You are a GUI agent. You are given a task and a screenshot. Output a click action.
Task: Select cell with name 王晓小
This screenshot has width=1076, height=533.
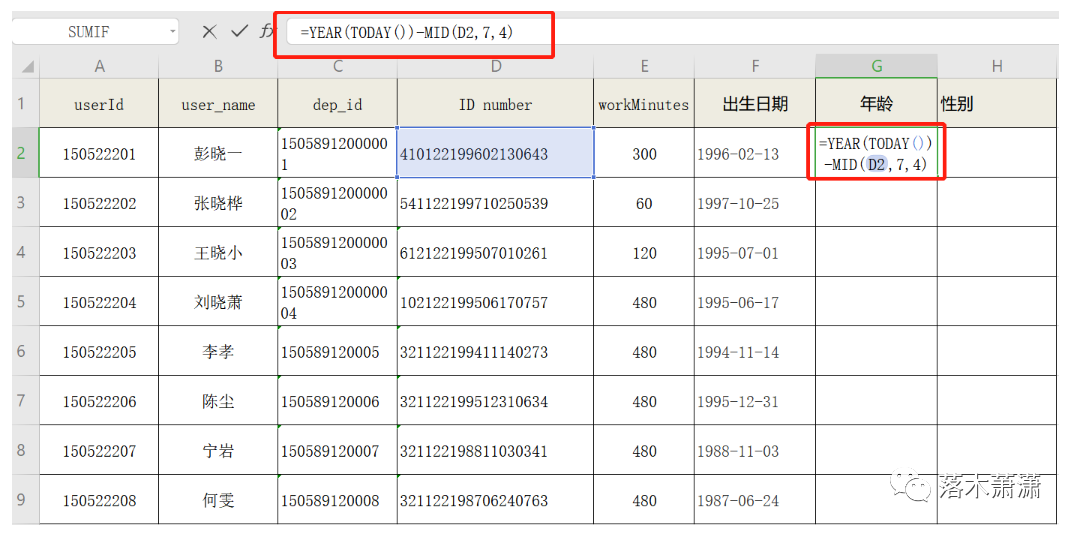tap(218, 252)
